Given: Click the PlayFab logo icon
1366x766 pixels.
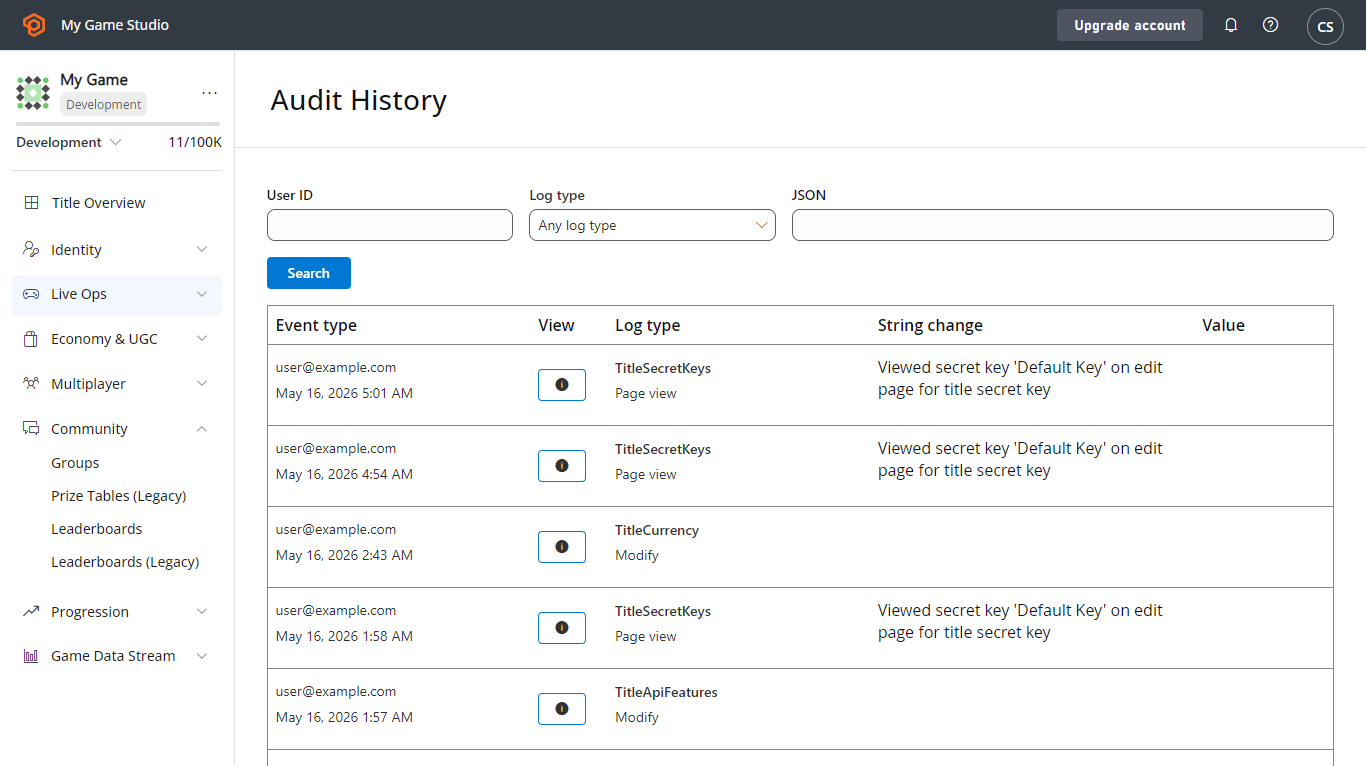Looking at the screenshot, I should [x=34, y=25].
